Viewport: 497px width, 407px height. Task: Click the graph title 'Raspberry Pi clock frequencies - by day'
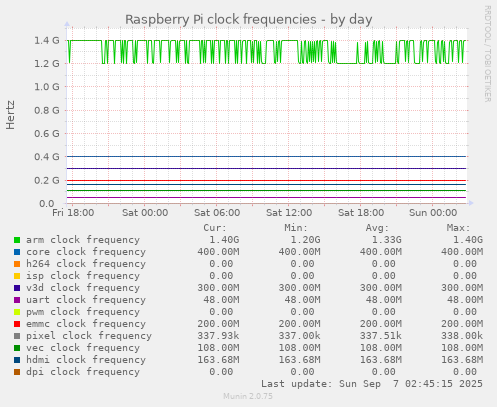tap(249, 19)
